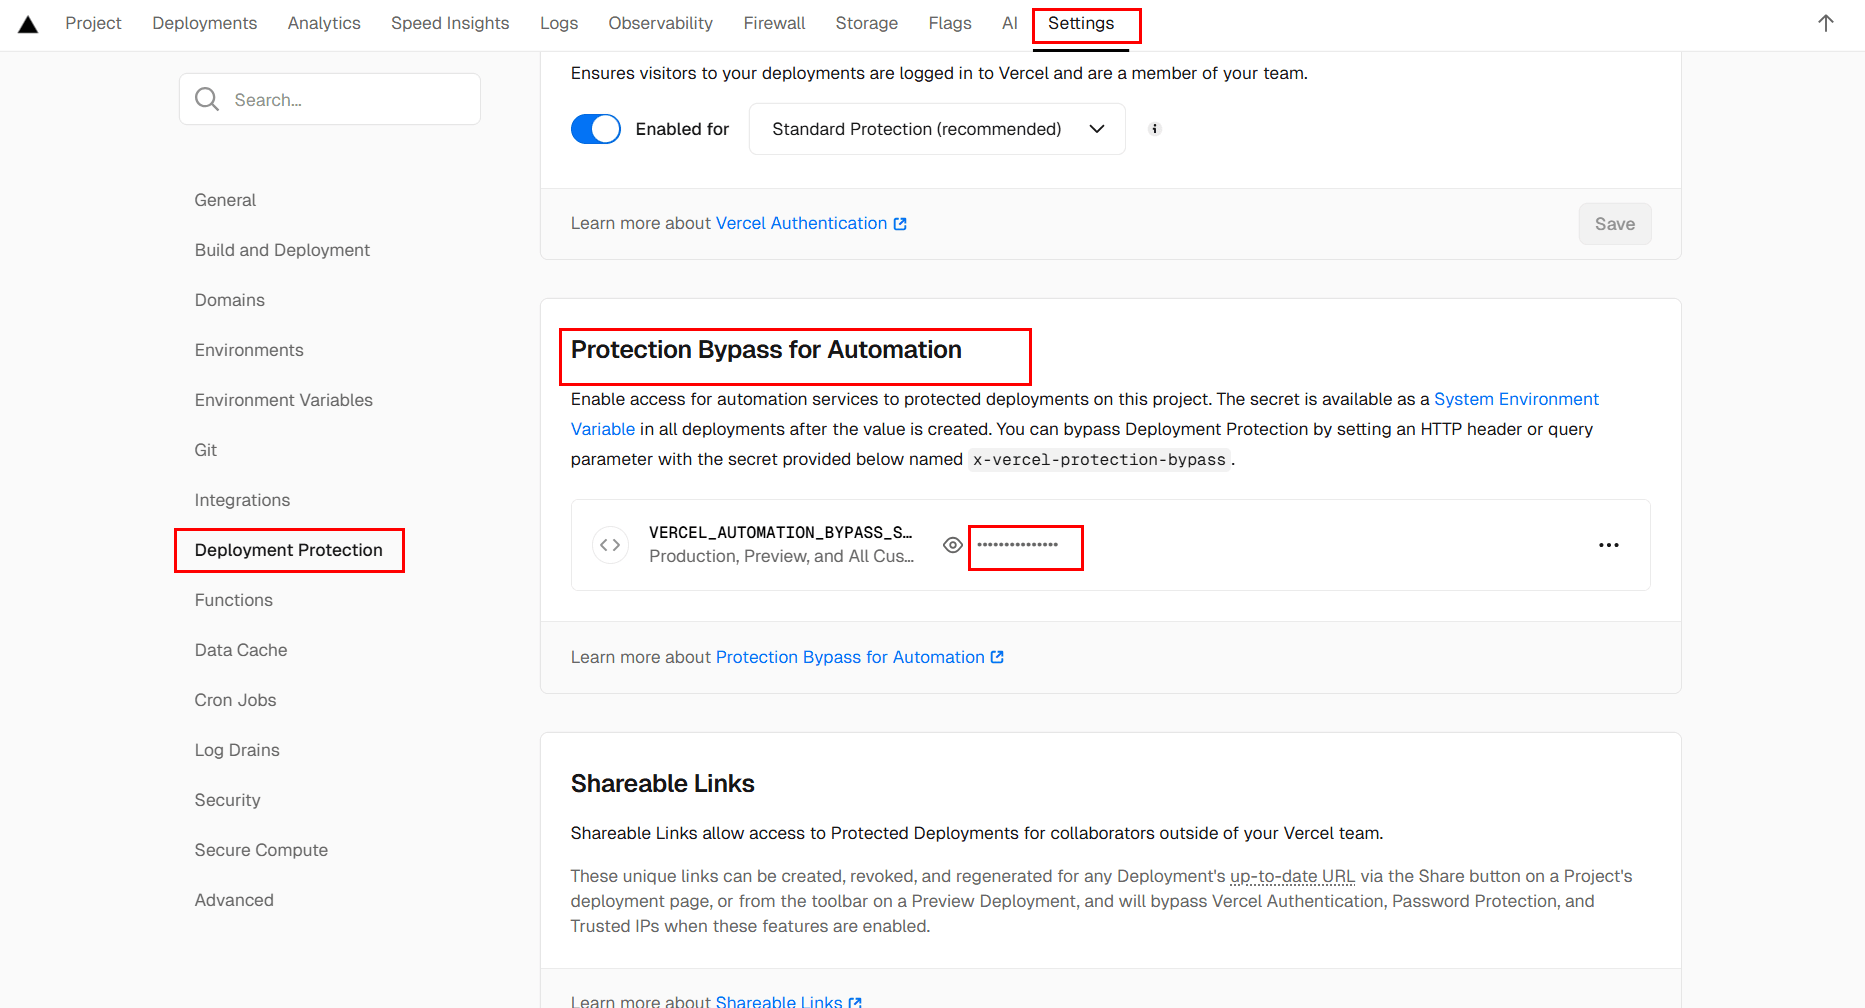
Task: Click the info icon beside protection dropdown
Action: click(x=1154, y=129)
